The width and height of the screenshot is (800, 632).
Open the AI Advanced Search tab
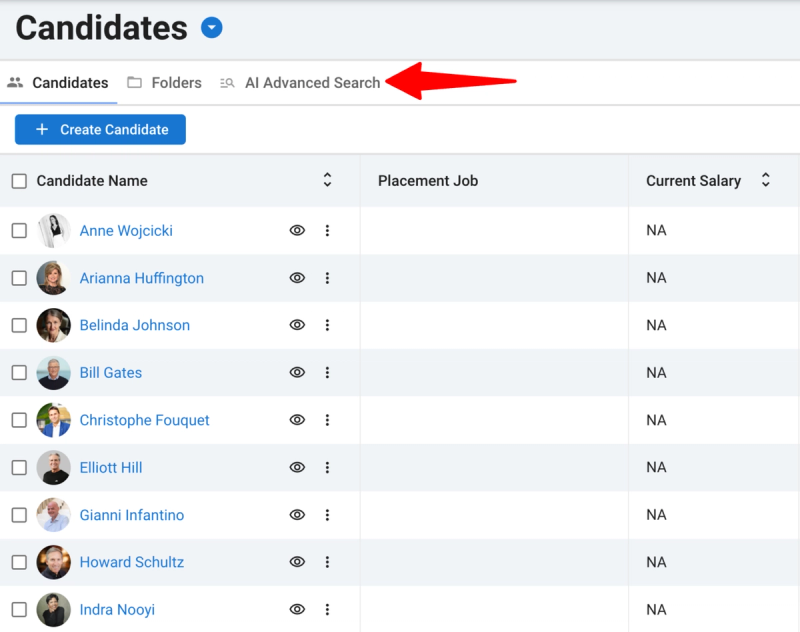(x=300, y=83)
